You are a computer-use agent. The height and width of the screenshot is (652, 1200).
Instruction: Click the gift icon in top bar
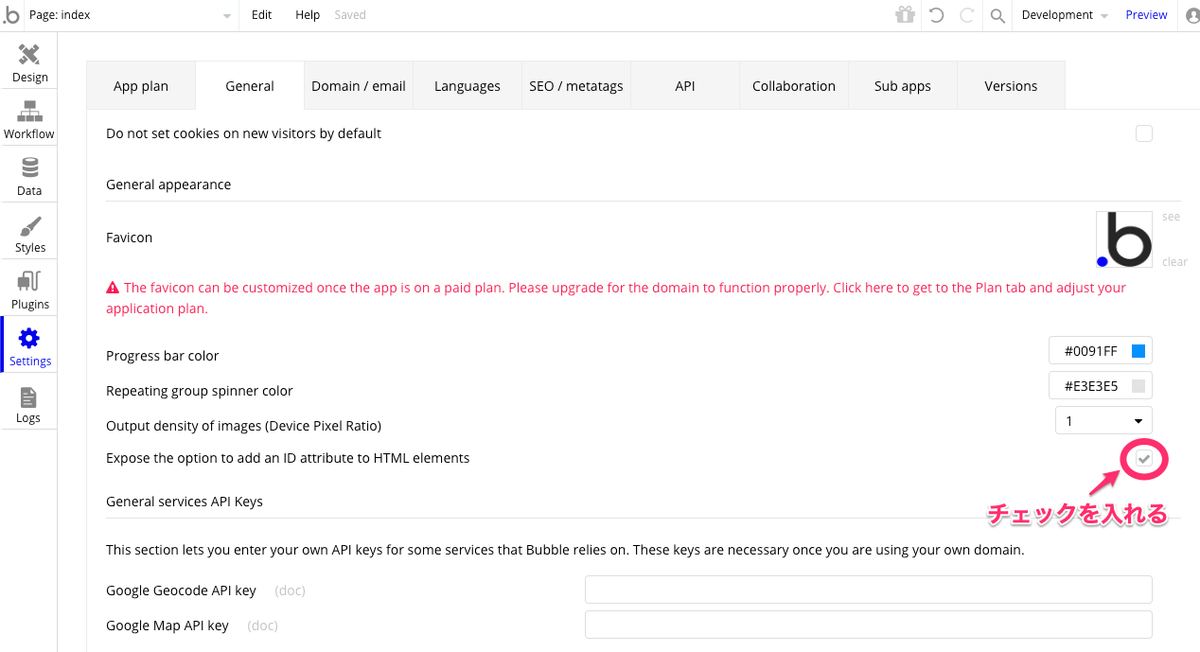click(905, 15)
